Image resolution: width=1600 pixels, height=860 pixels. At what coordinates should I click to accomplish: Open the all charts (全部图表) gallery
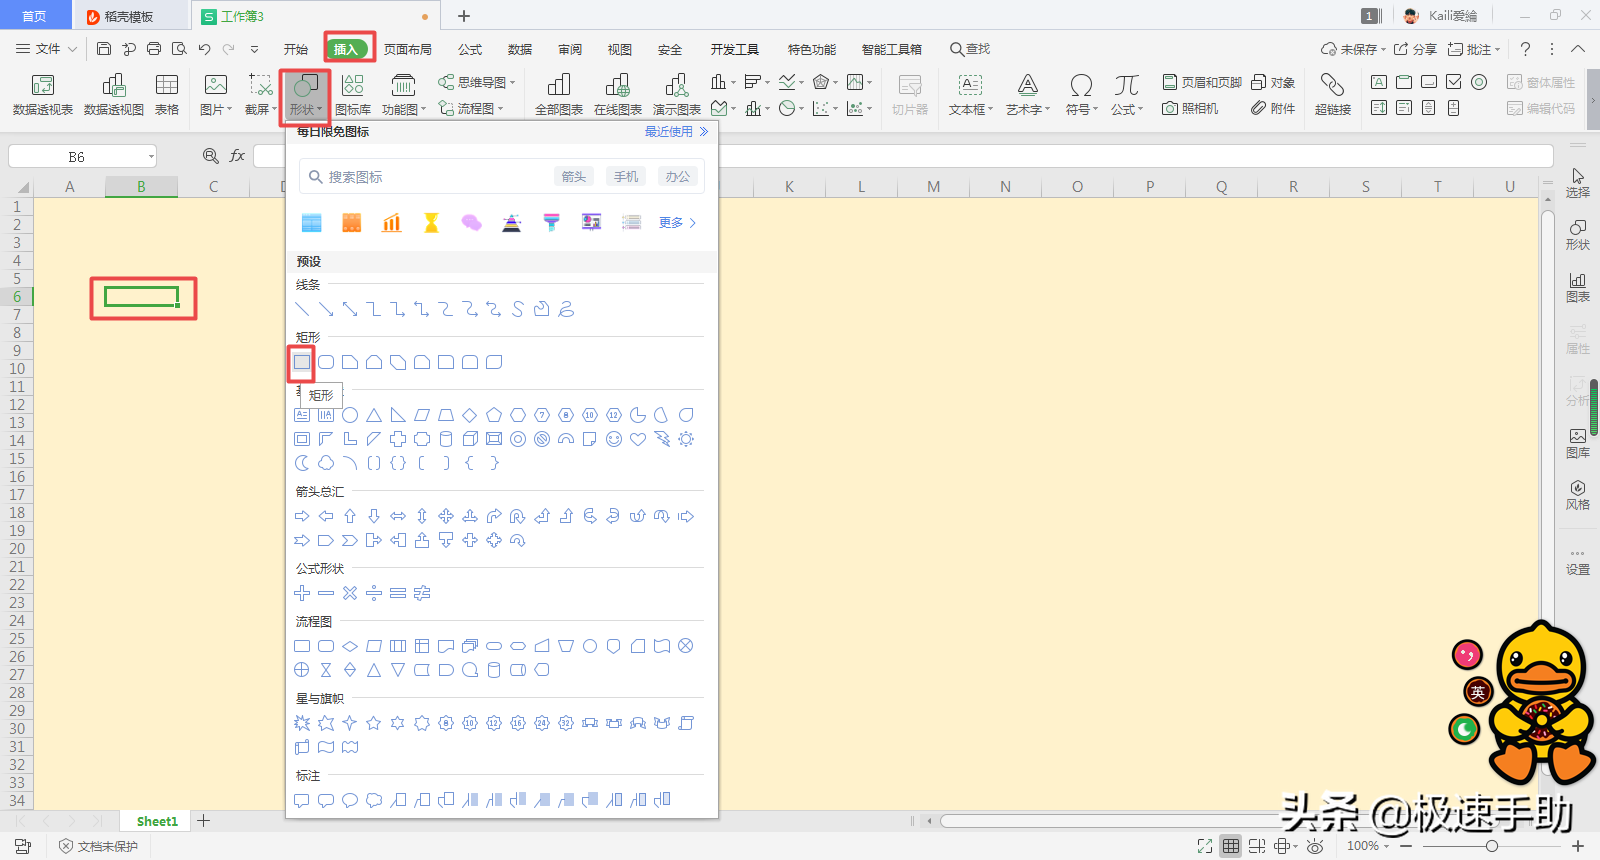[559, 95]
